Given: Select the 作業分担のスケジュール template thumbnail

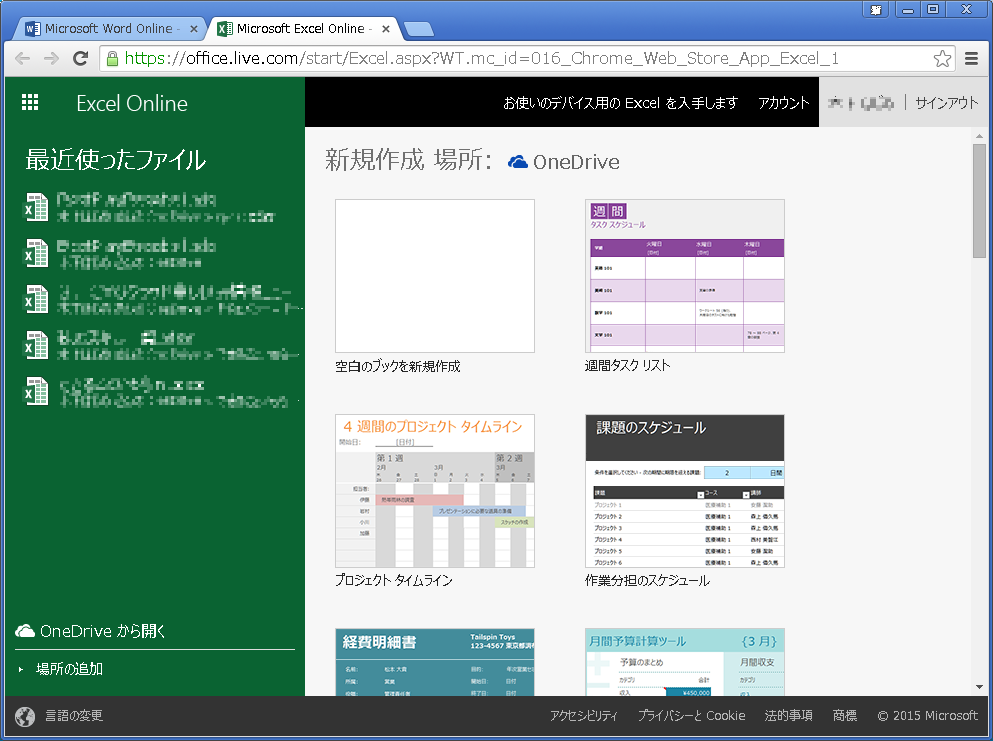Looking at the screenshot, I should tap(685, 491).
